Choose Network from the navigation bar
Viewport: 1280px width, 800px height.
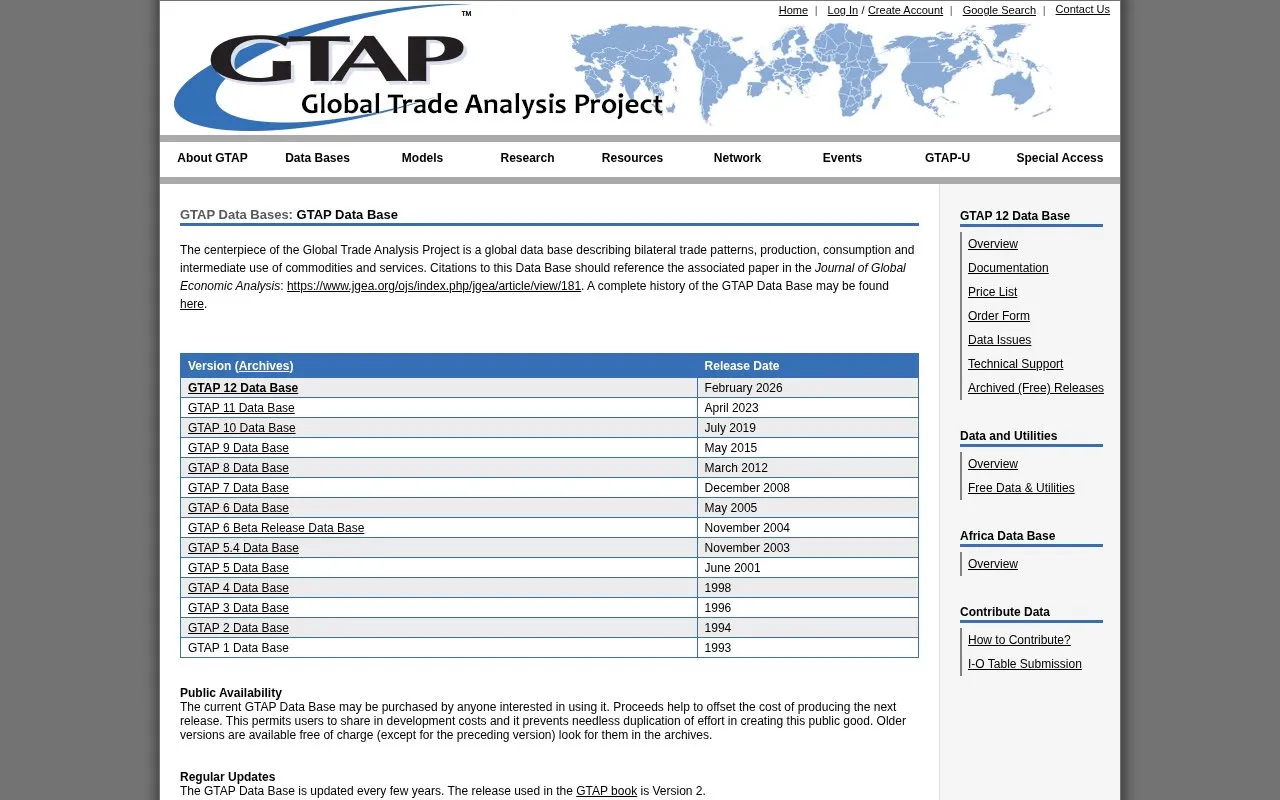click(737, 158)
